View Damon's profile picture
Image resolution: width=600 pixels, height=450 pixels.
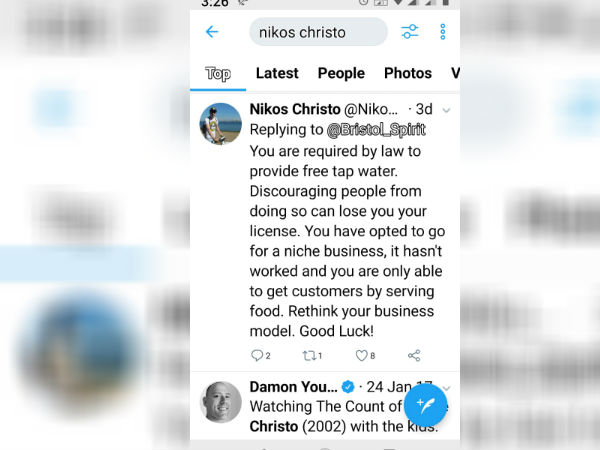pyautogui.click(x=221, y=402)
